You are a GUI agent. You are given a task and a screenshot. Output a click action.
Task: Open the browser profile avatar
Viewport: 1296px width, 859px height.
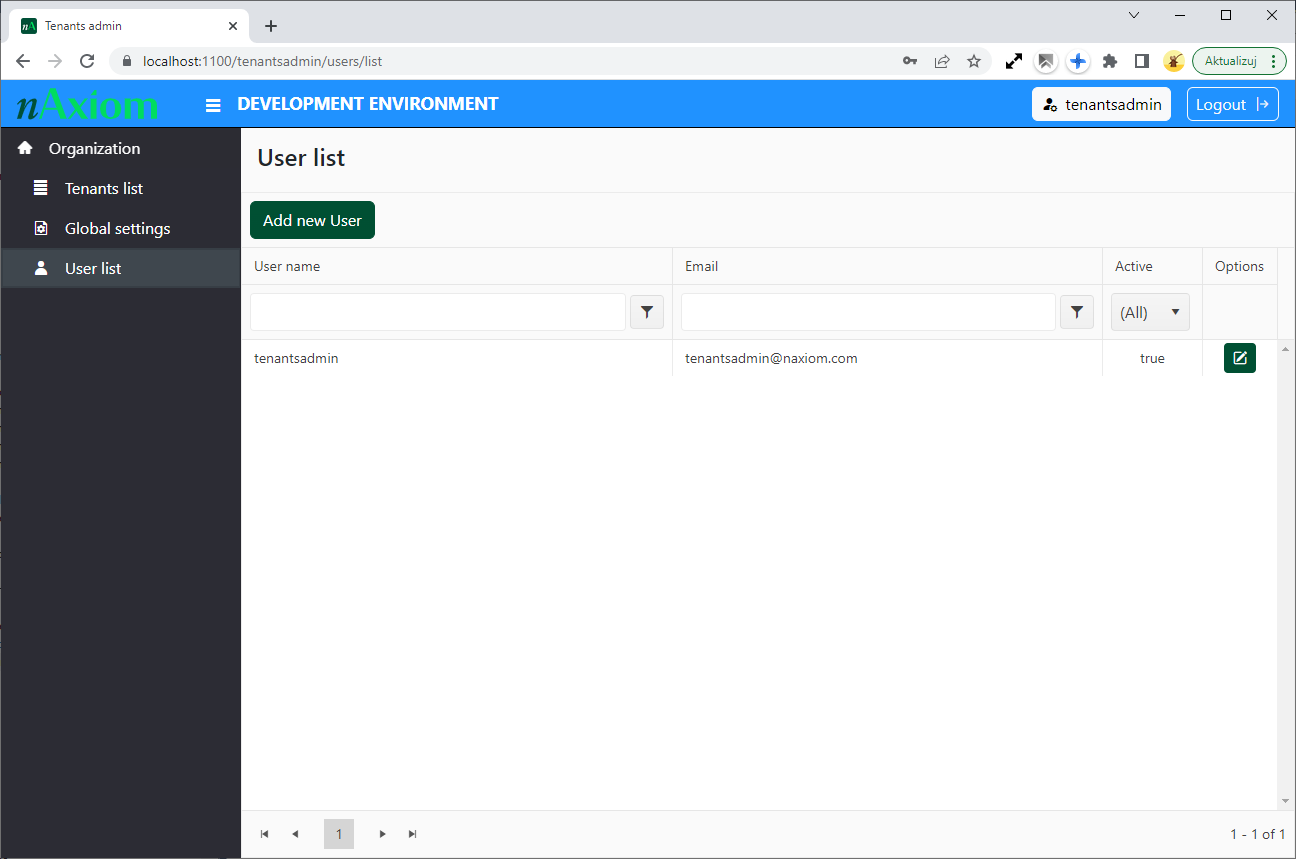[x=1173, y=61]
